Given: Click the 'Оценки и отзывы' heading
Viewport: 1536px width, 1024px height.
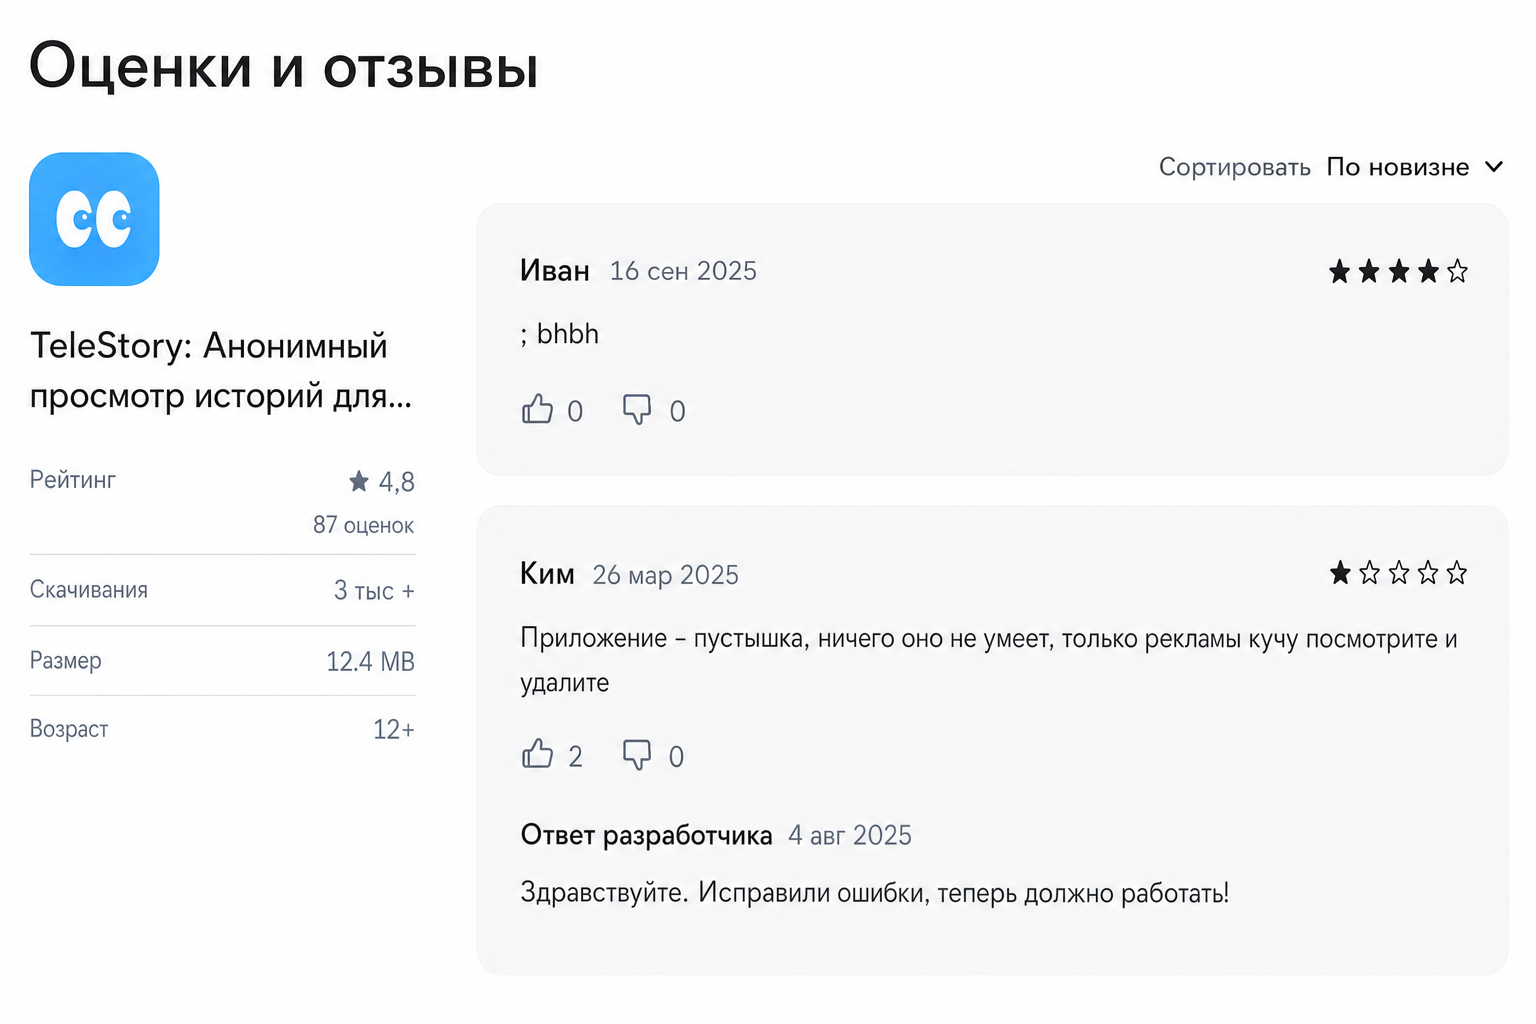Looking at the screenshot, I should [284, 66].
